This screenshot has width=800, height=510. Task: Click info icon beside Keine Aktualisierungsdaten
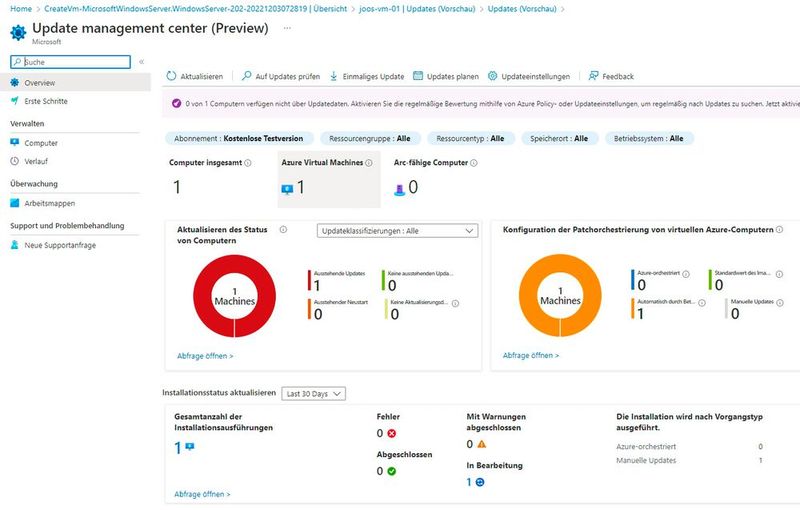point(455,303)
